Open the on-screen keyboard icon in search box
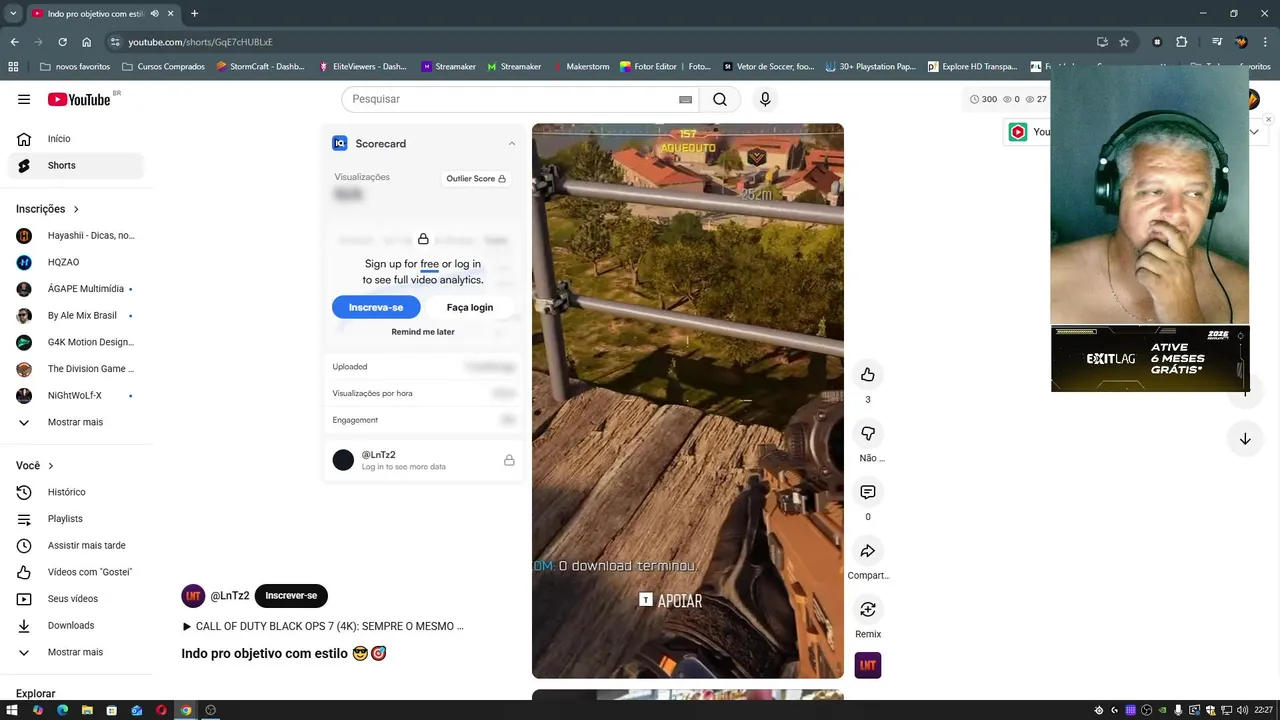This screenshot has width=1280, height=720. pos(685,99)
